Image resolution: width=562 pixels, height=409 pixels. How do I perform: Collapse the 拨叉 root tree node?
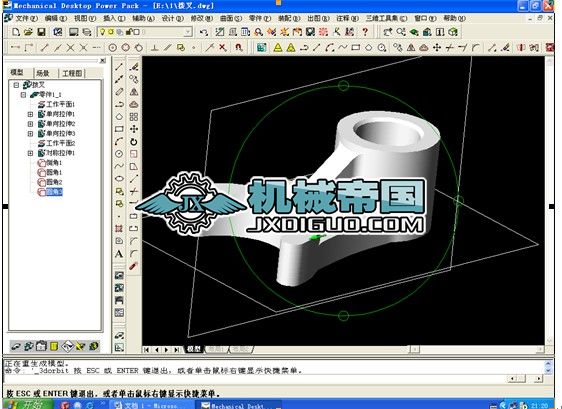(x=16, y=85)
